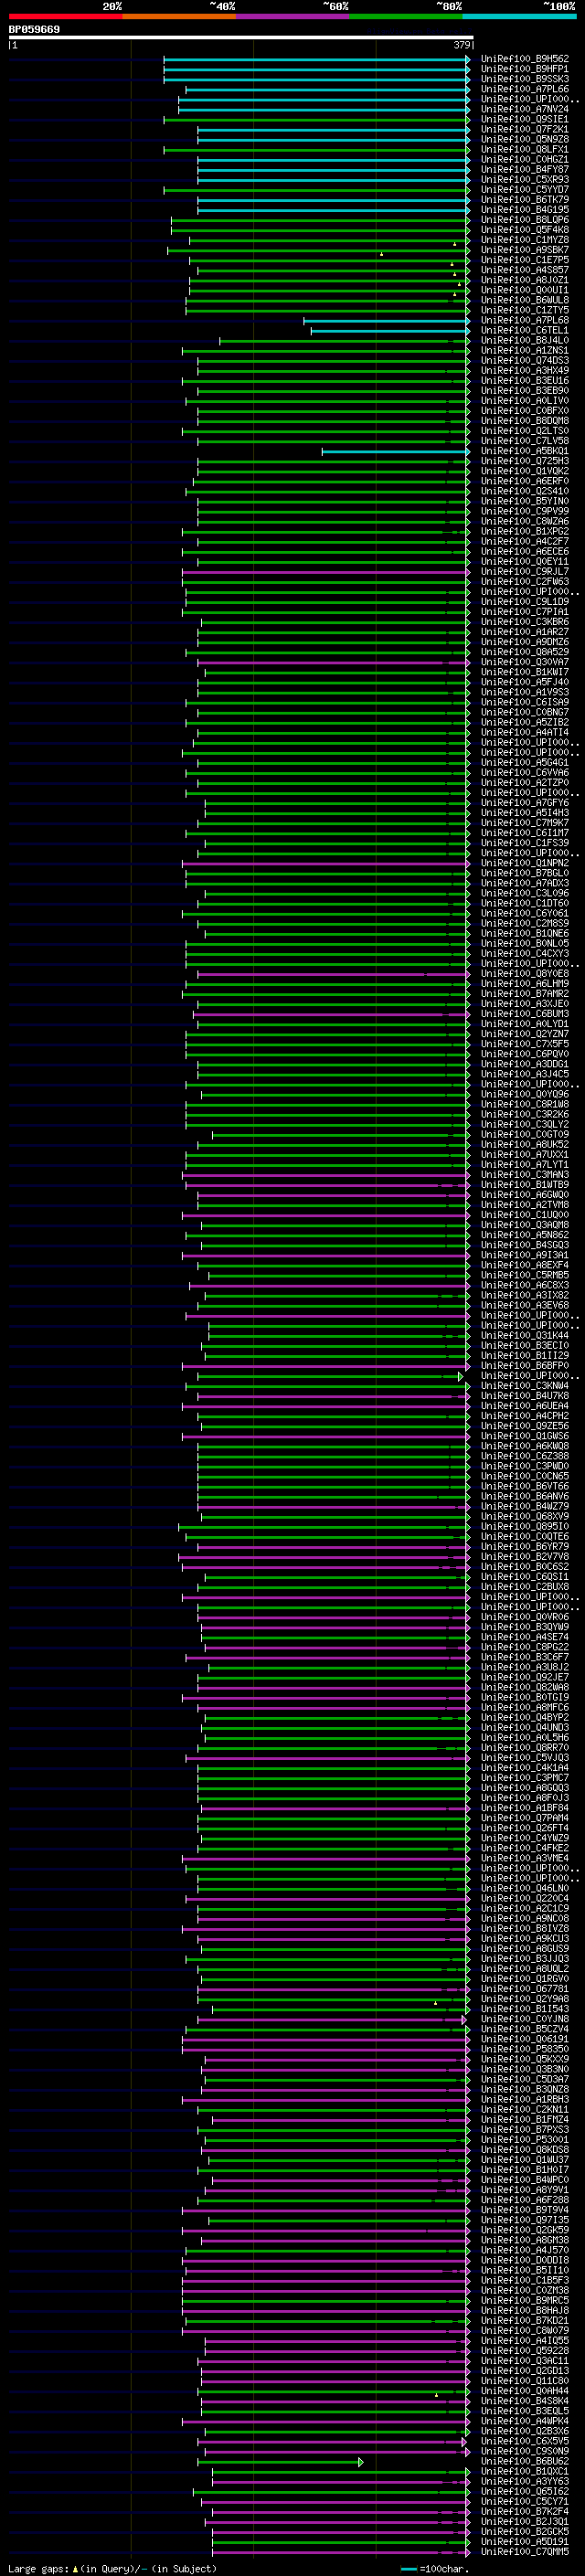
Task: Select hit label UniRef100_A6ERF0
Action: (x=524, y=481)
